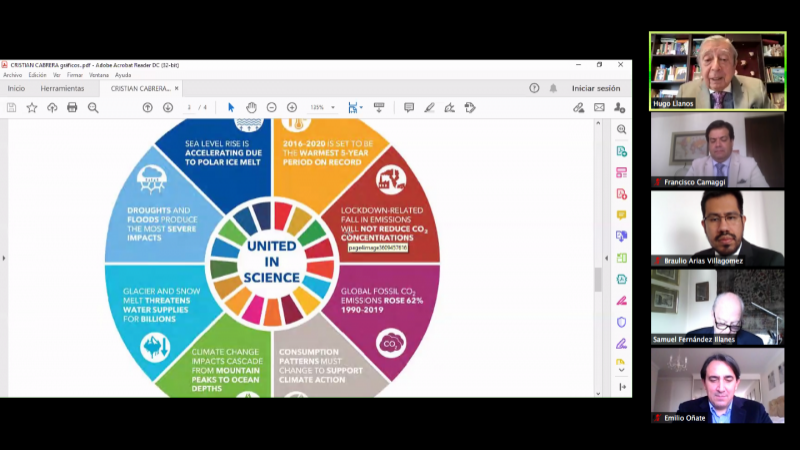
Task: Open the Help question mark icon
Action: [534, 88]
